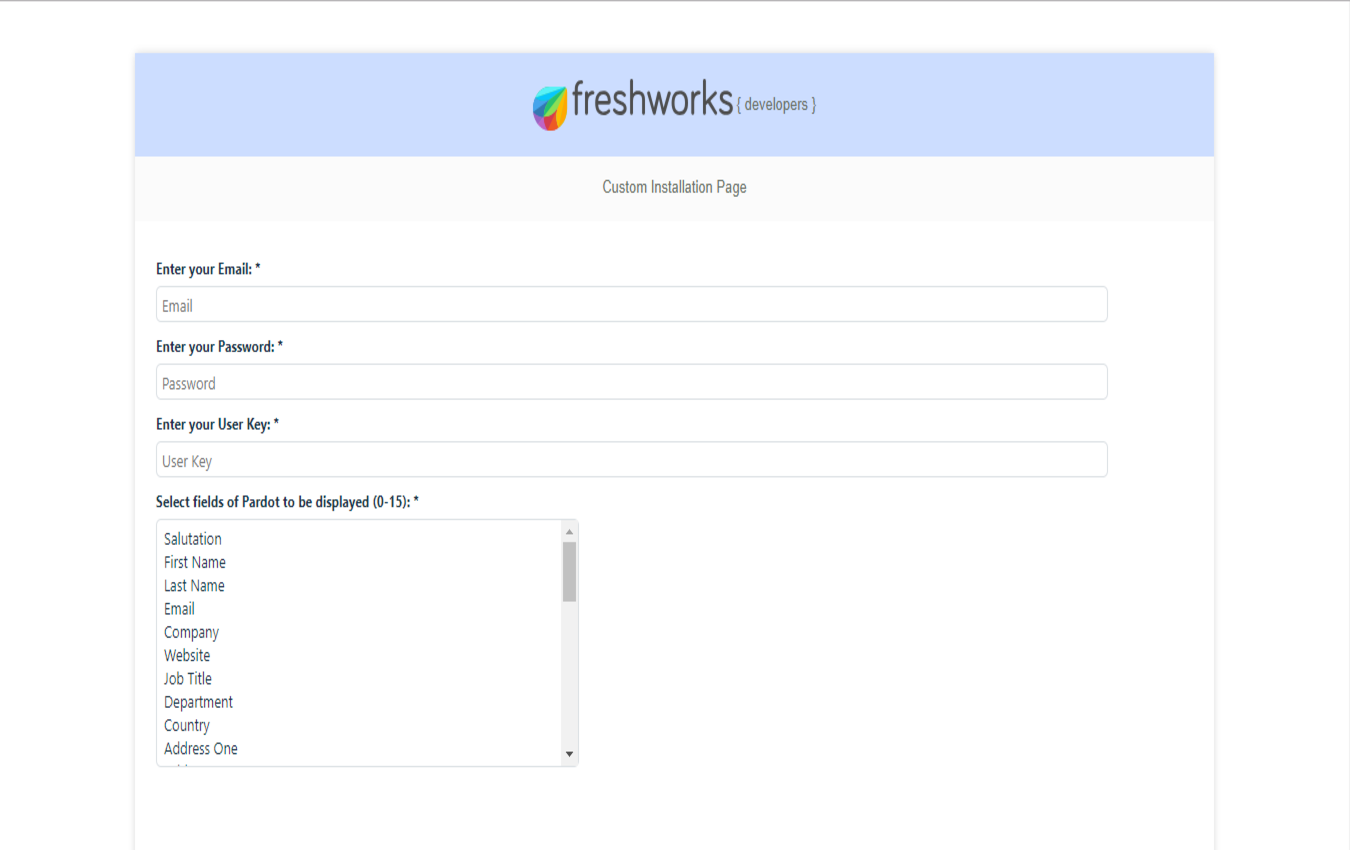Select Company from the fields list
Image resolution: width=1350 pixels, height=850 pixels.
click(x=190, y=632)
